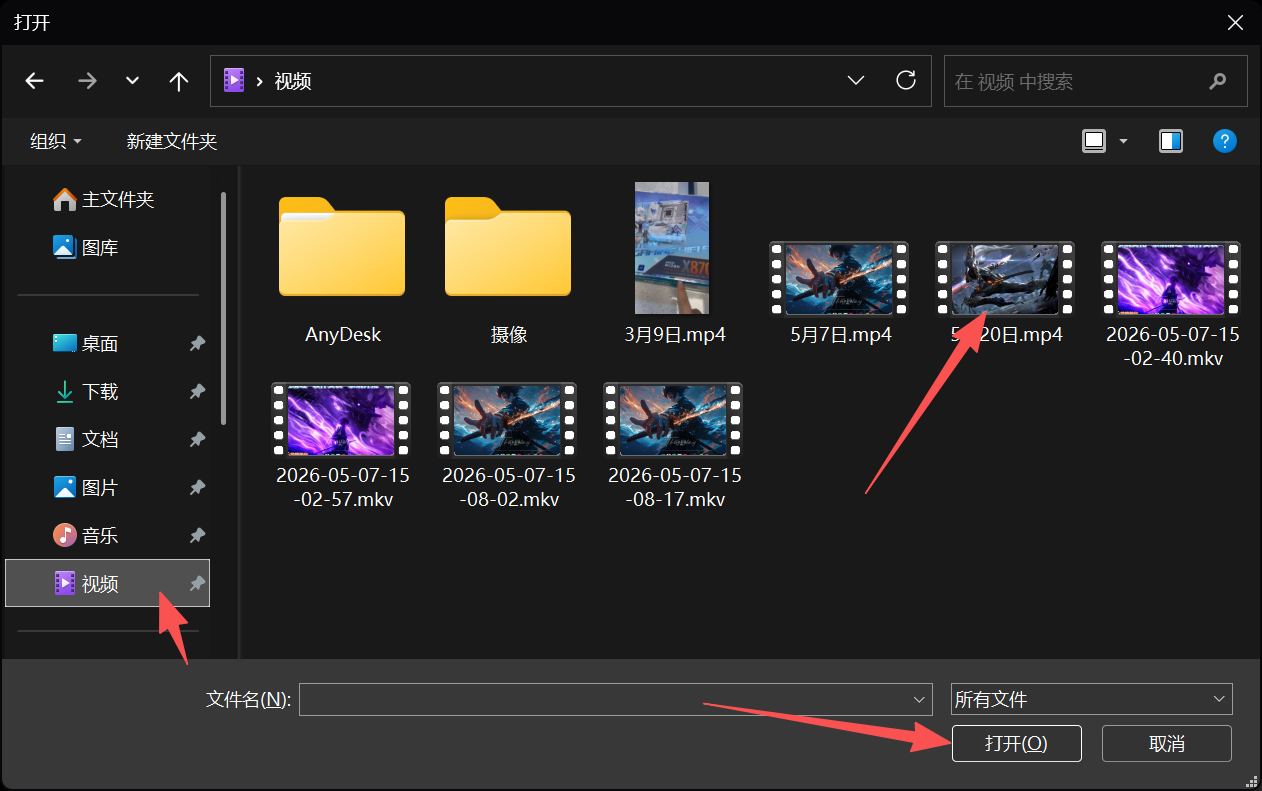Select 2026-05-07-15-02-40.mkv file

coord(1171,305)
